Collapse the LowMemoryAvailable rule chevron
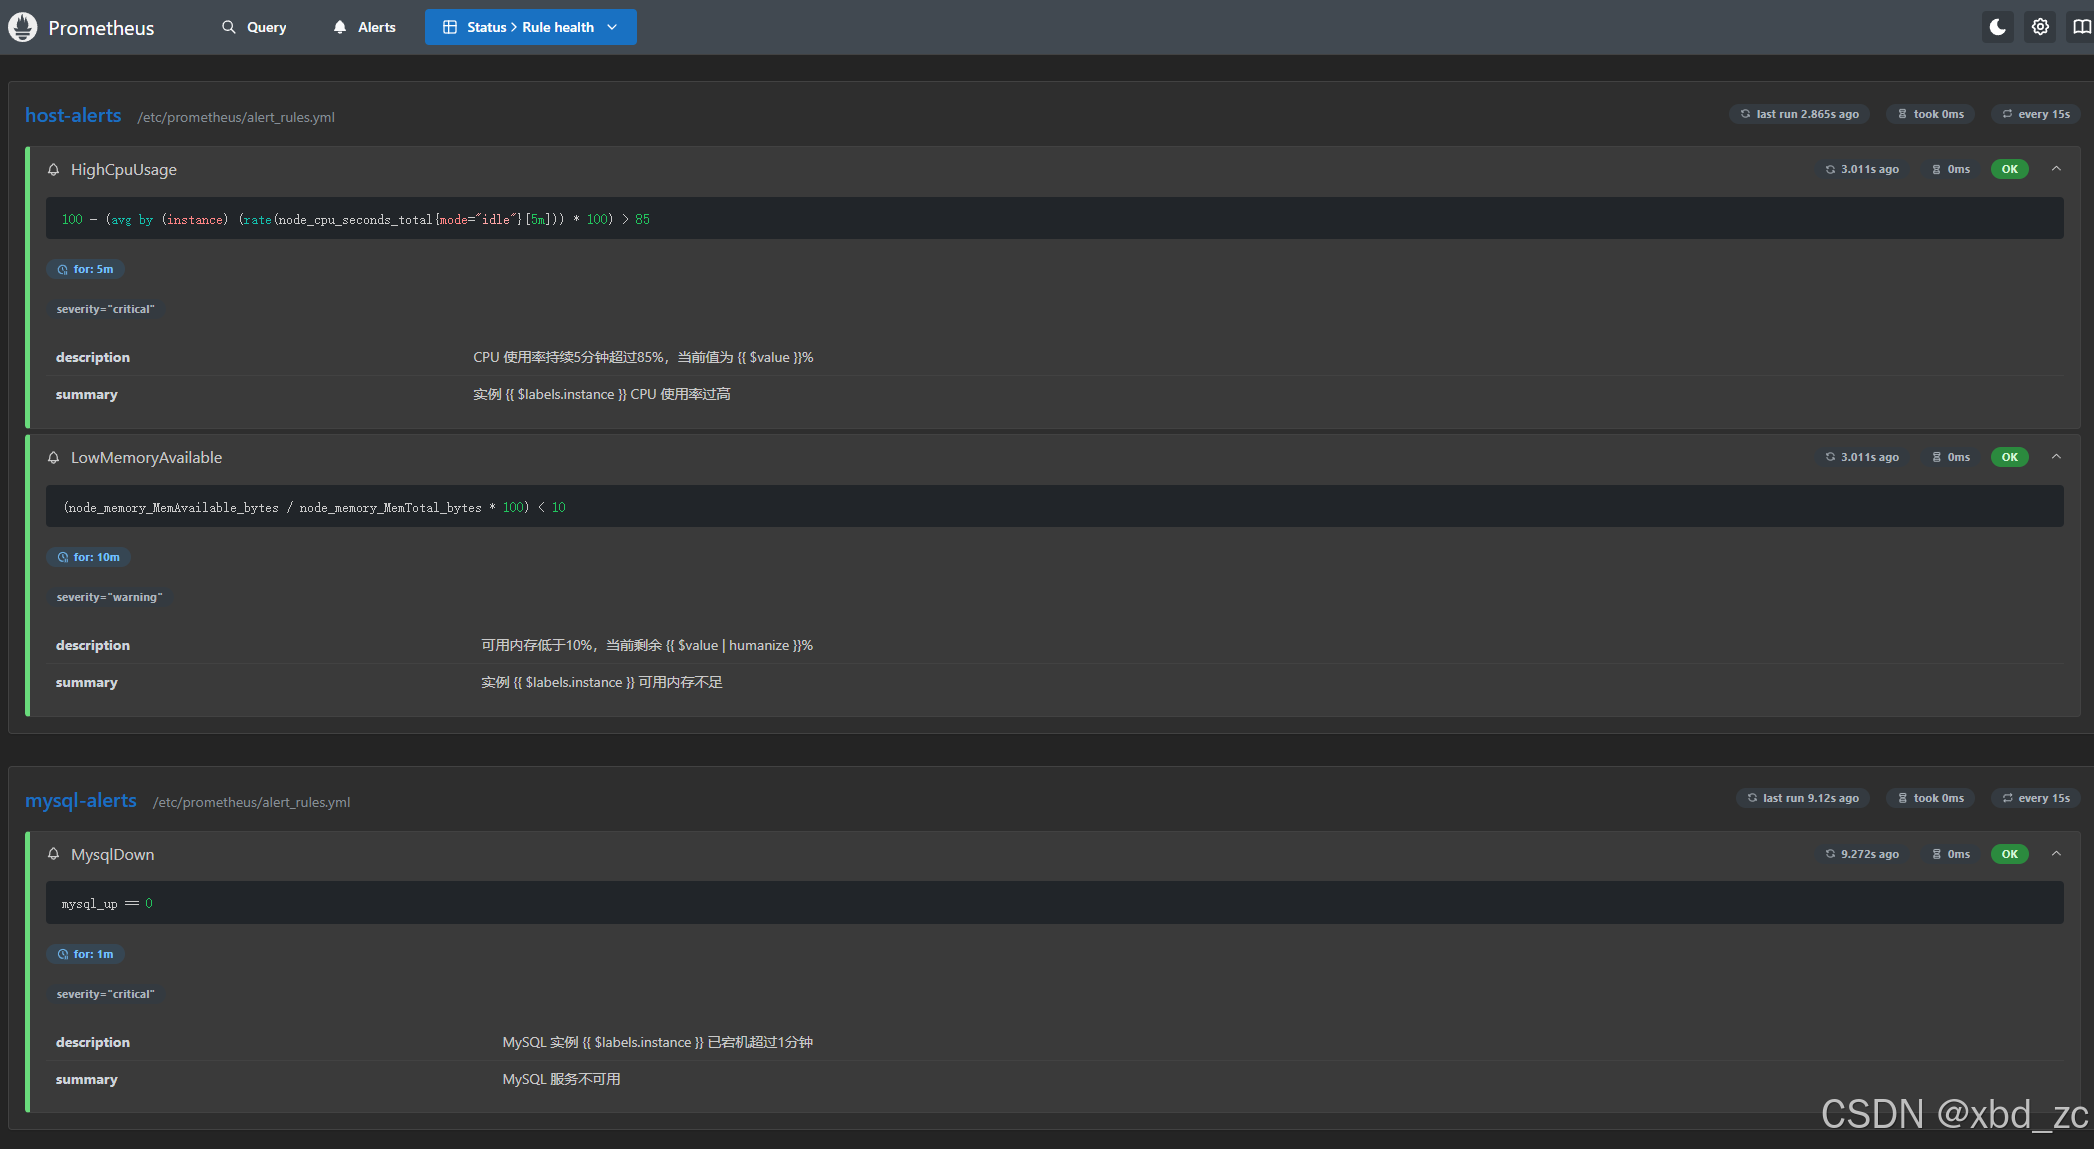The width and height of the screenshot is (2094, 1149). pos(2056,457)
